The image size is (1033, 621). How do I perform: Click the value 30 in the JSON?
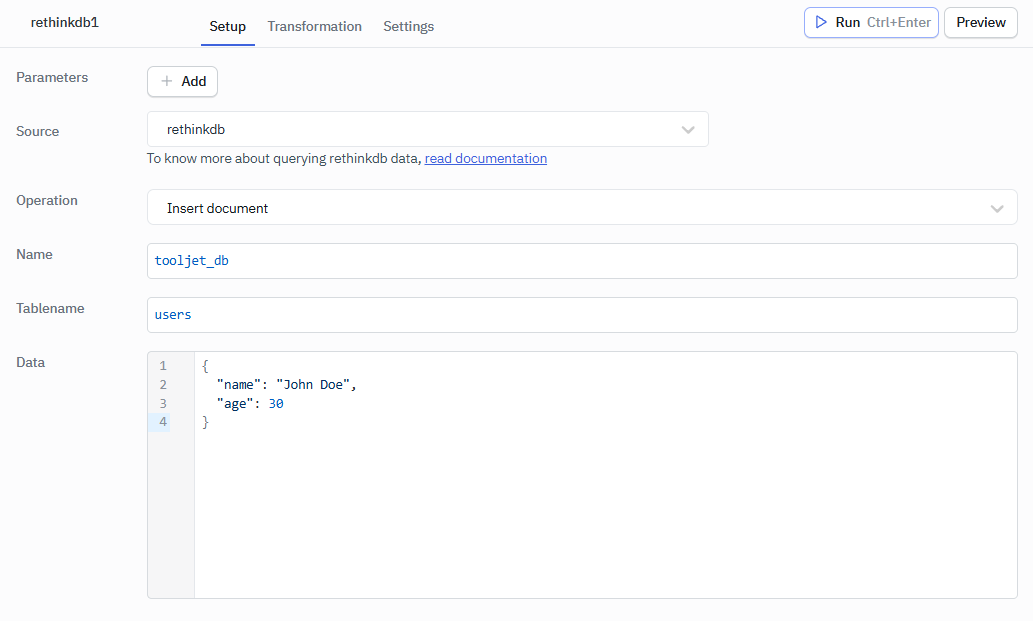[276, 403]
